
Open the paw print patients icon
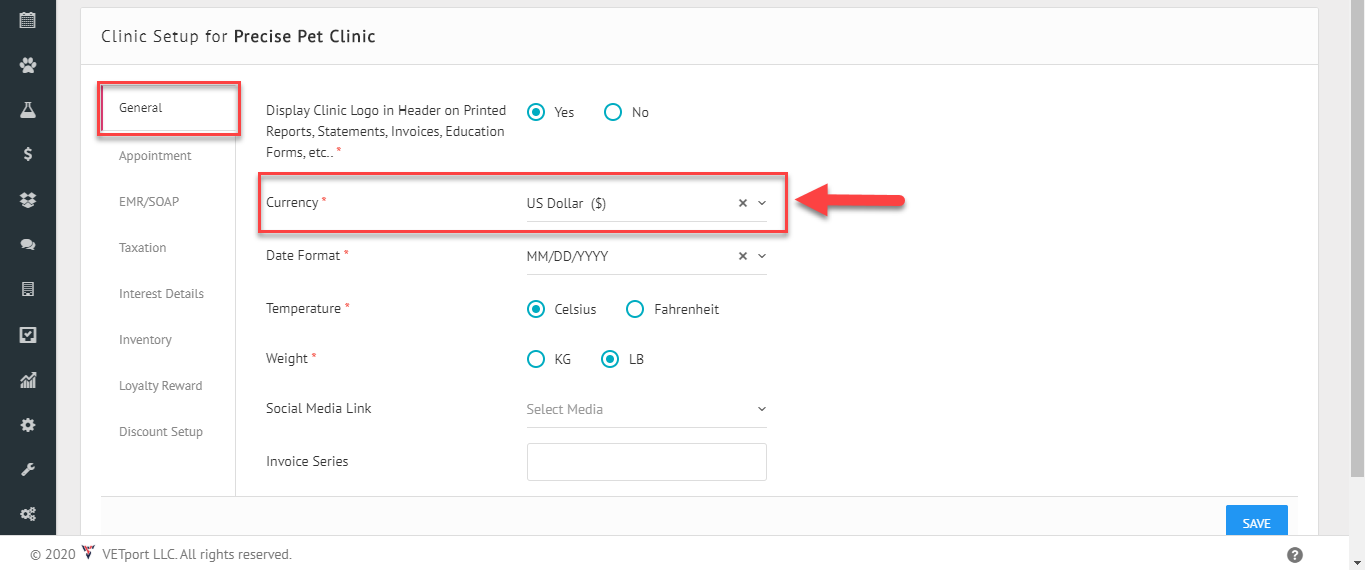(x=28, y=65)
